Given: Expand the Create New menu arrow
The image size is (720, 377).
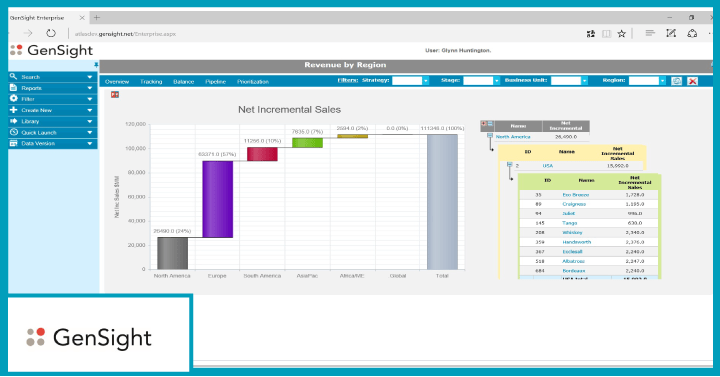Looking at the screenshot, I should coord(90,111).
